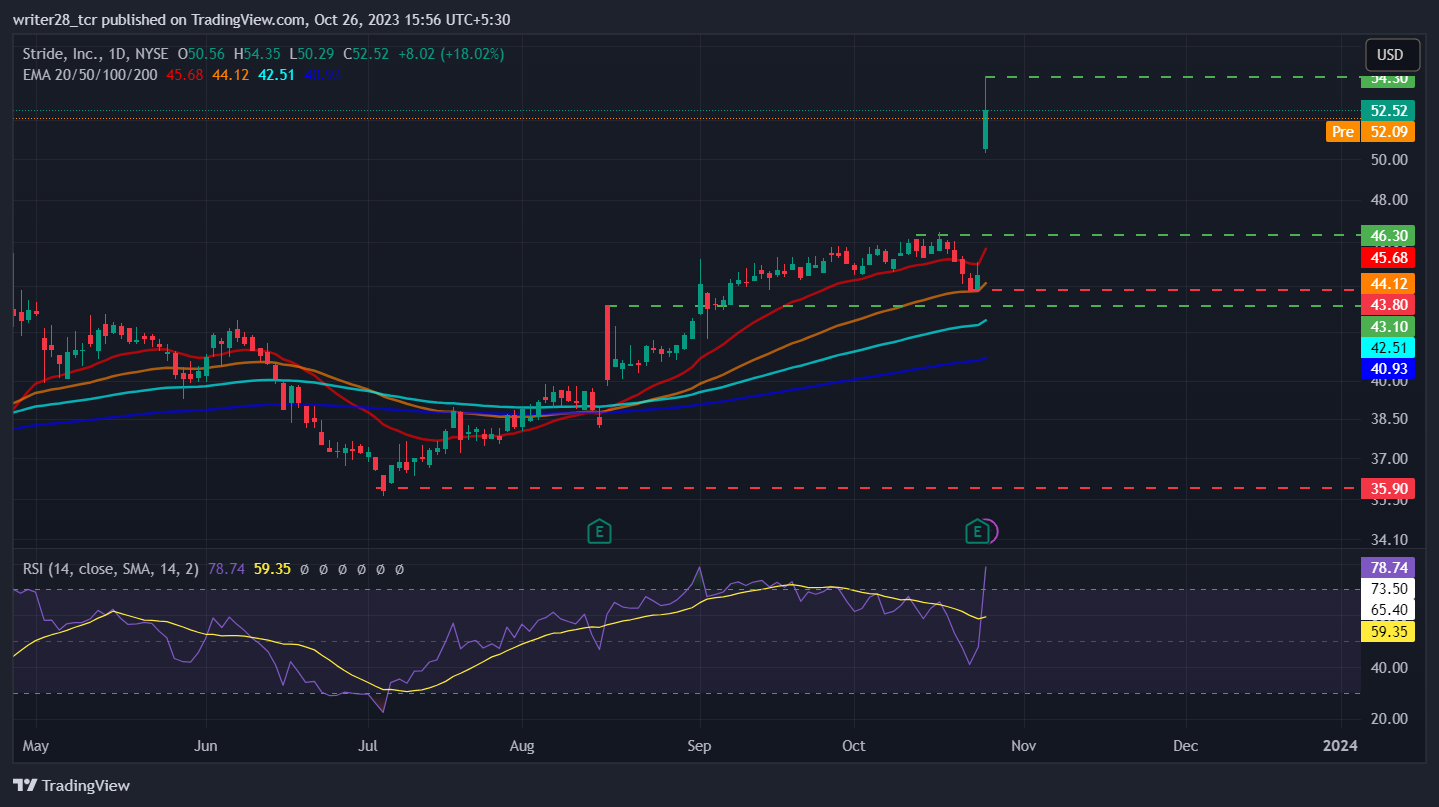1439x807 pixels.
Task: Click the TradingView logo
Action: (x=71, y=785)
